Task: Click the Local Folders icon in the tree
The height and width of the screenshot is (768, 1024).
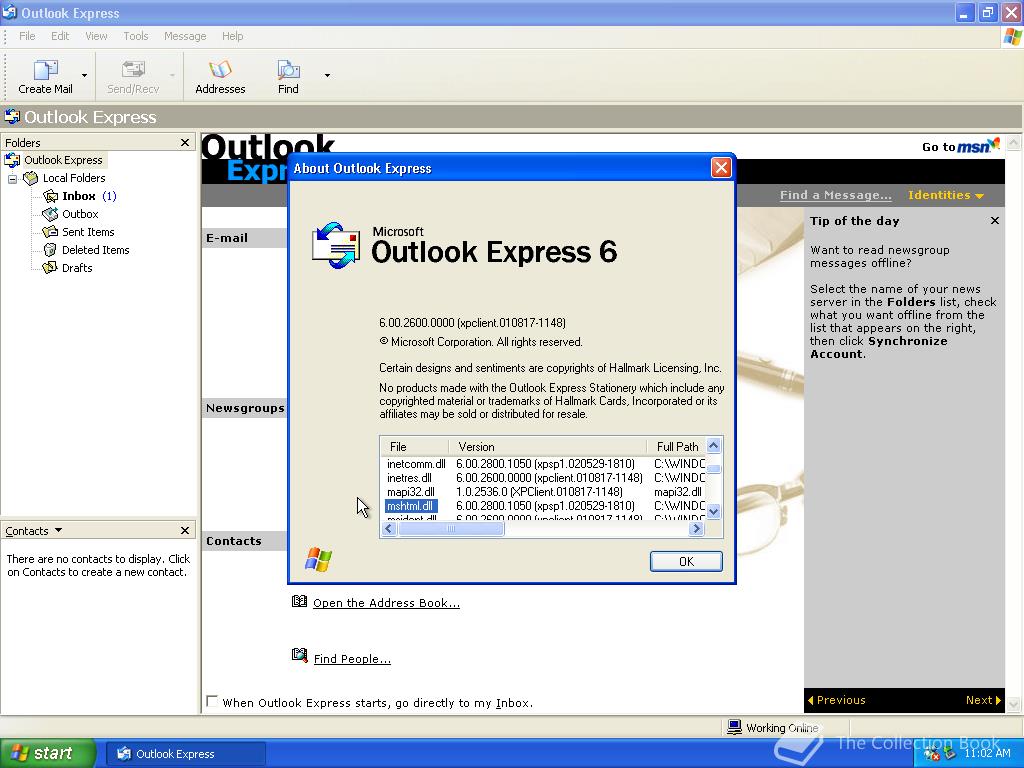Action: (x=31, y=178)
